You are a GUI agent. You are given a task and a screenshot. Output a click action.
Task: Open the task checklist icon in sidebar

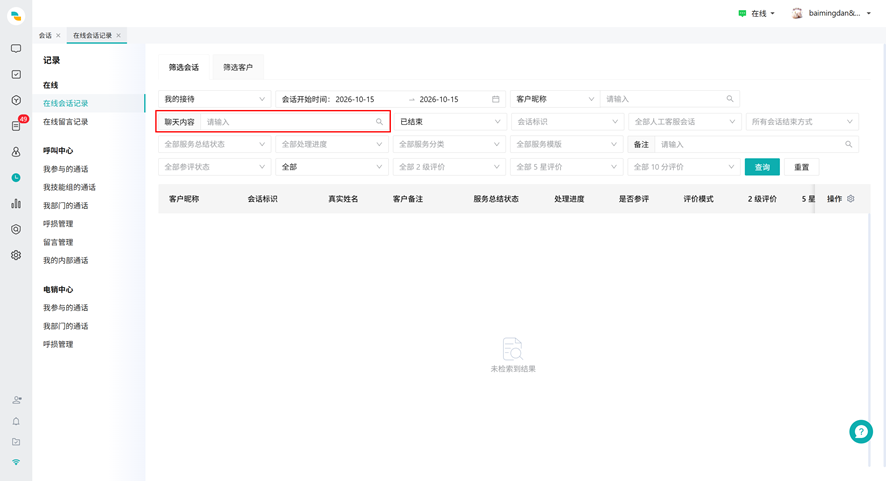tap(16, 74)
